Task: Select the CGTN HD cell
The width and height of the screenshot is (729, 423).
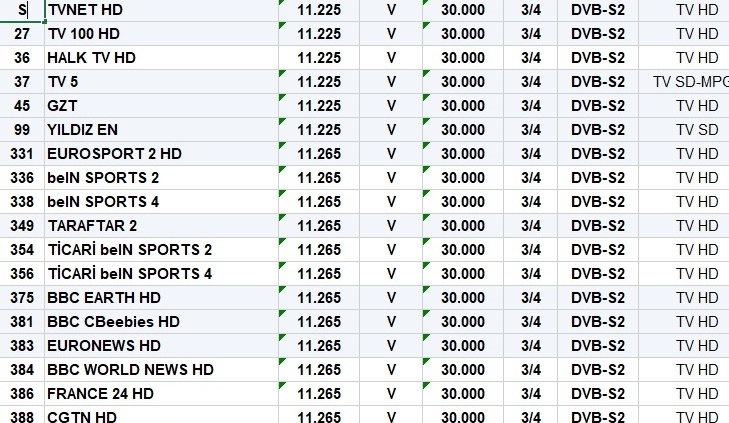Action: coord(162,415)
